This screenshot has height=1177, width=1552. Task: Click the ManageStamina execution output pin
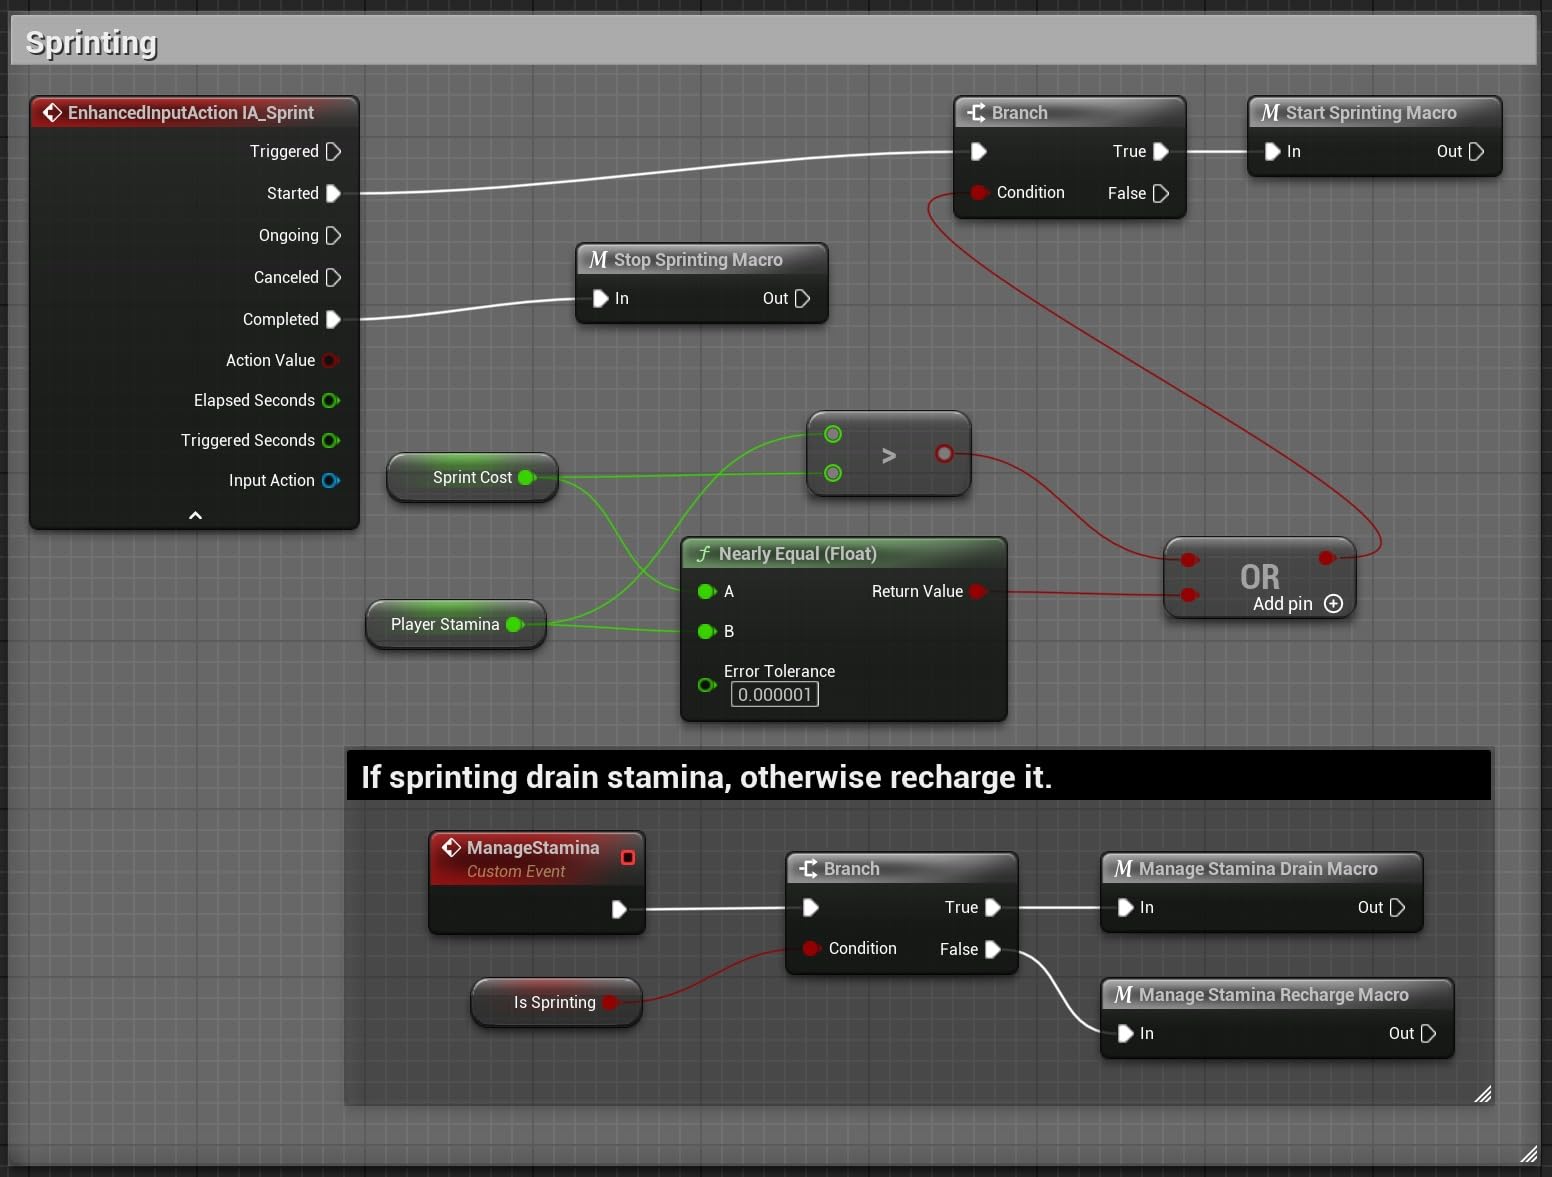point(619,909)
